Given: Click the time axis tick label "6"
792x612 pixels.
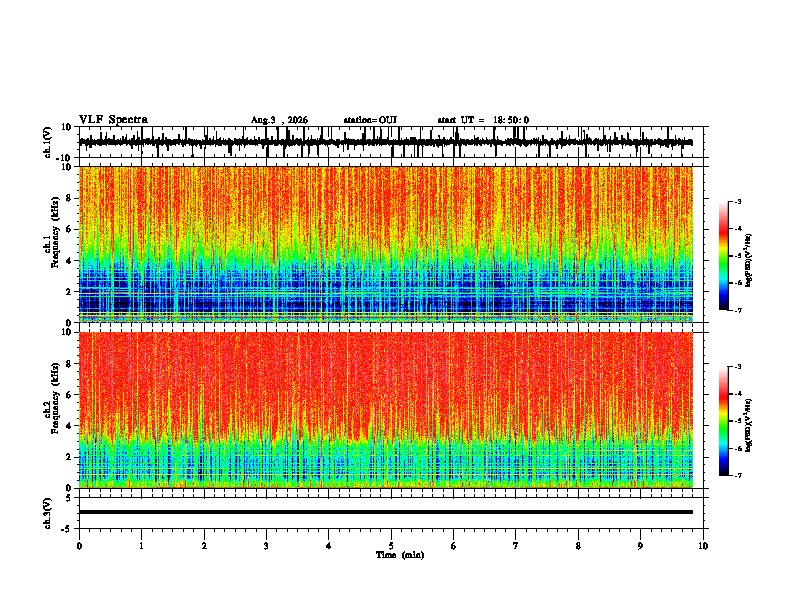Looking at the screenshot, I should [454, 546].
